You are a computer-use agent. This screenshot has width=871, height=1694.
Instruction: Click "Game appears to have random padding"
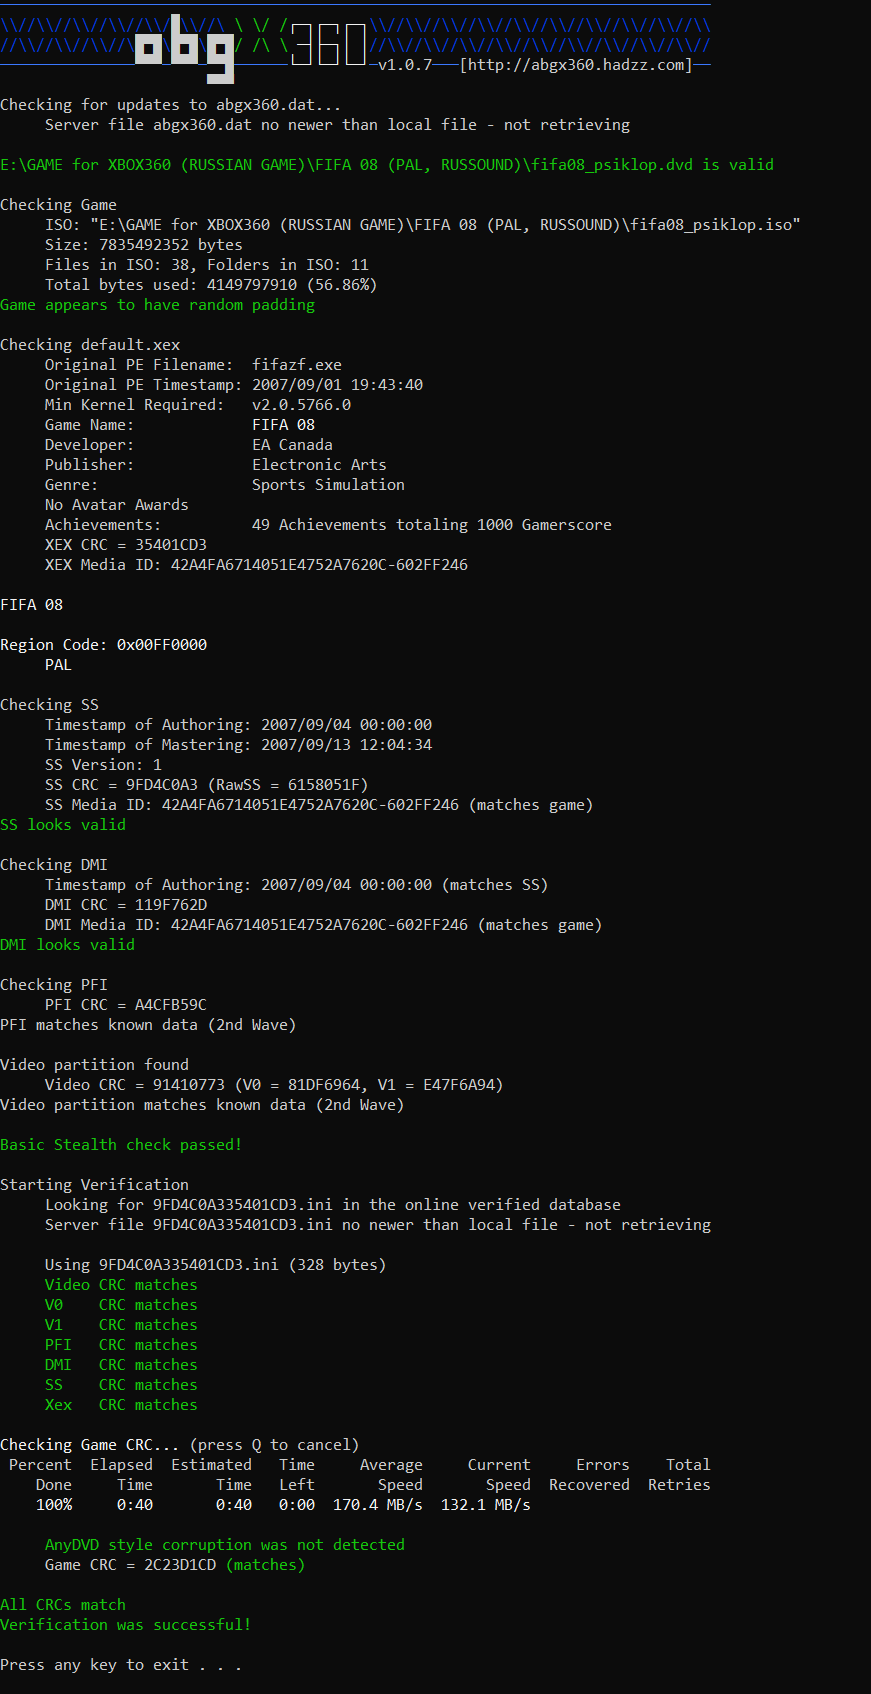(157, 305)
